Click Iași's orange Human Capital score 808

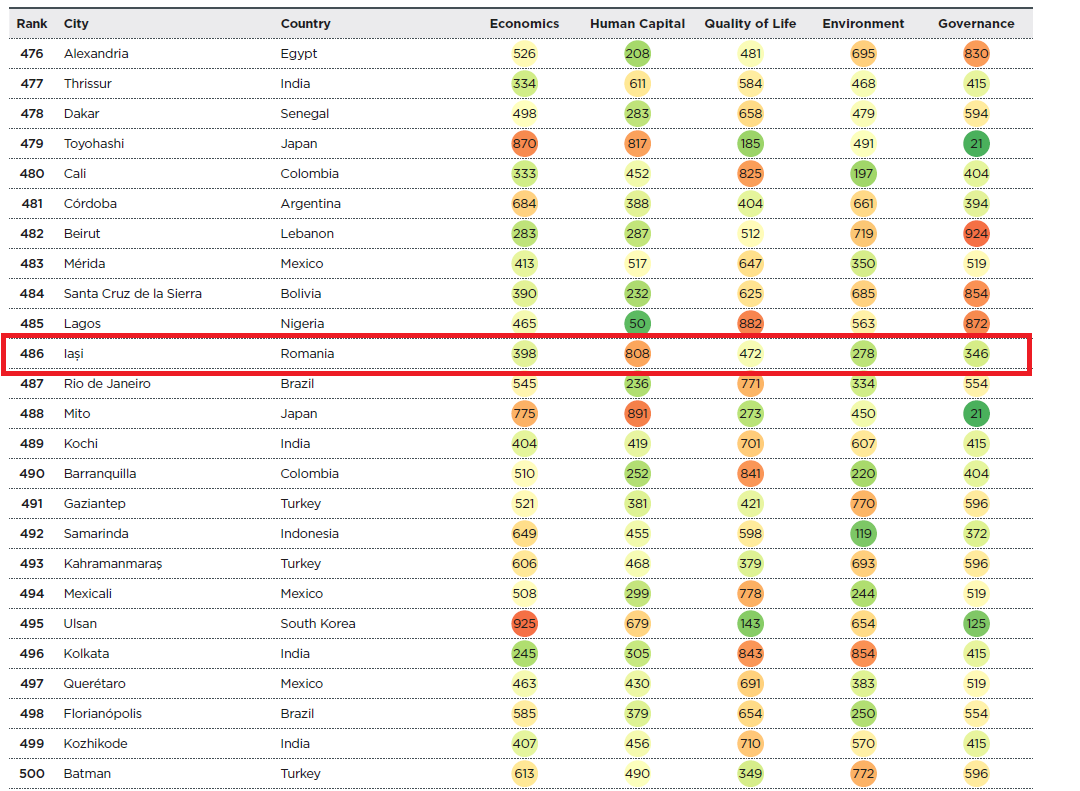pyautogui.click(x=637, y=353)
